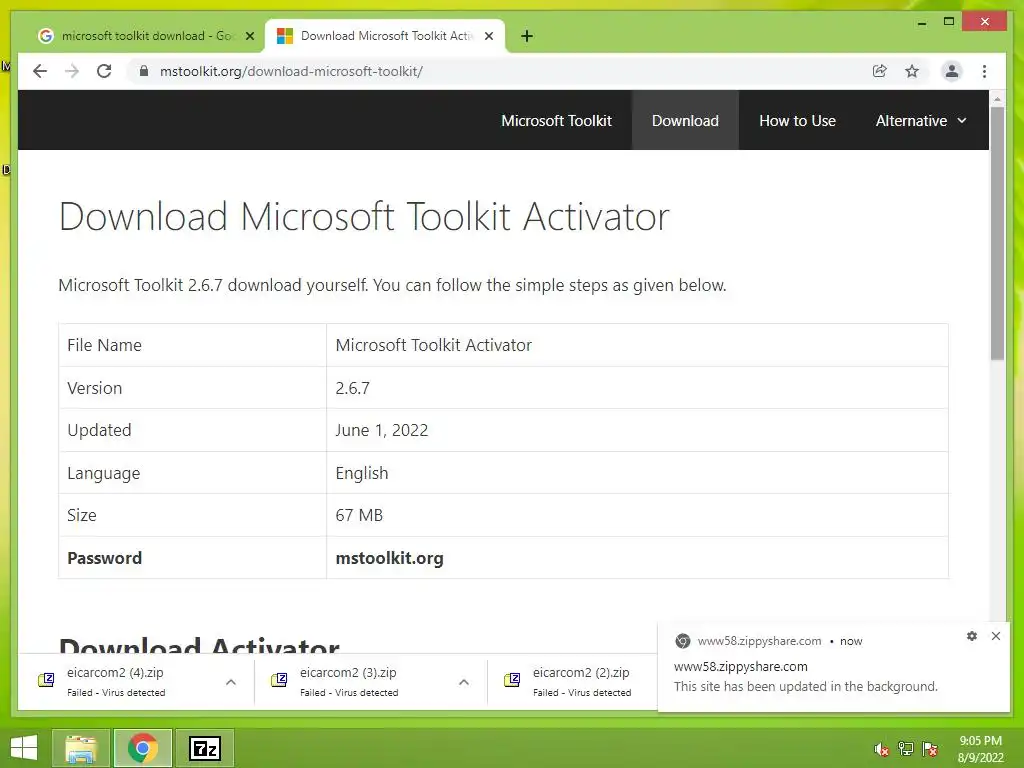Click the page vertical scrollbar thumb
This screenshot has height=768, width=1024.
click(x=997, y=232)
